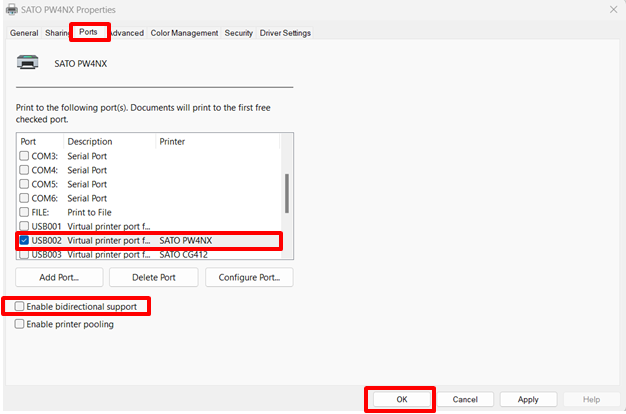
Task: Go to the Security tab
Action: pos(238,33)
